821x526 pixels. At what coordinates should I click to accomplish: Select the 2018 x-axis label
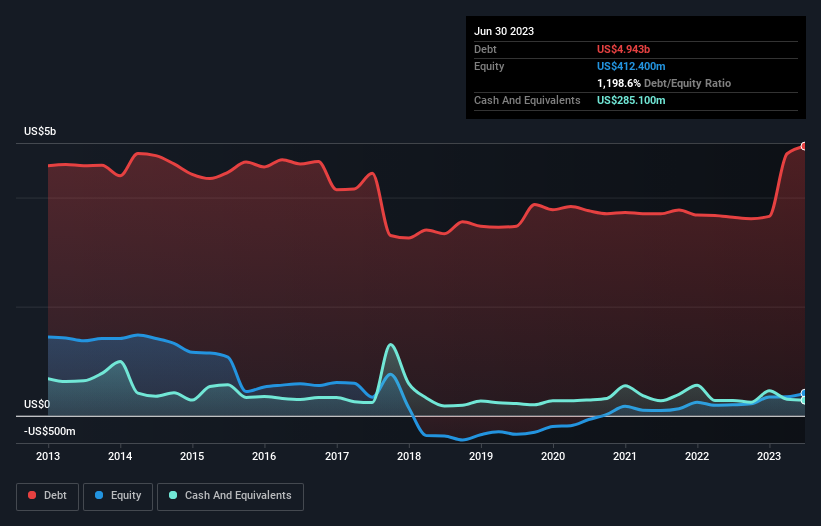click(409, 456)
